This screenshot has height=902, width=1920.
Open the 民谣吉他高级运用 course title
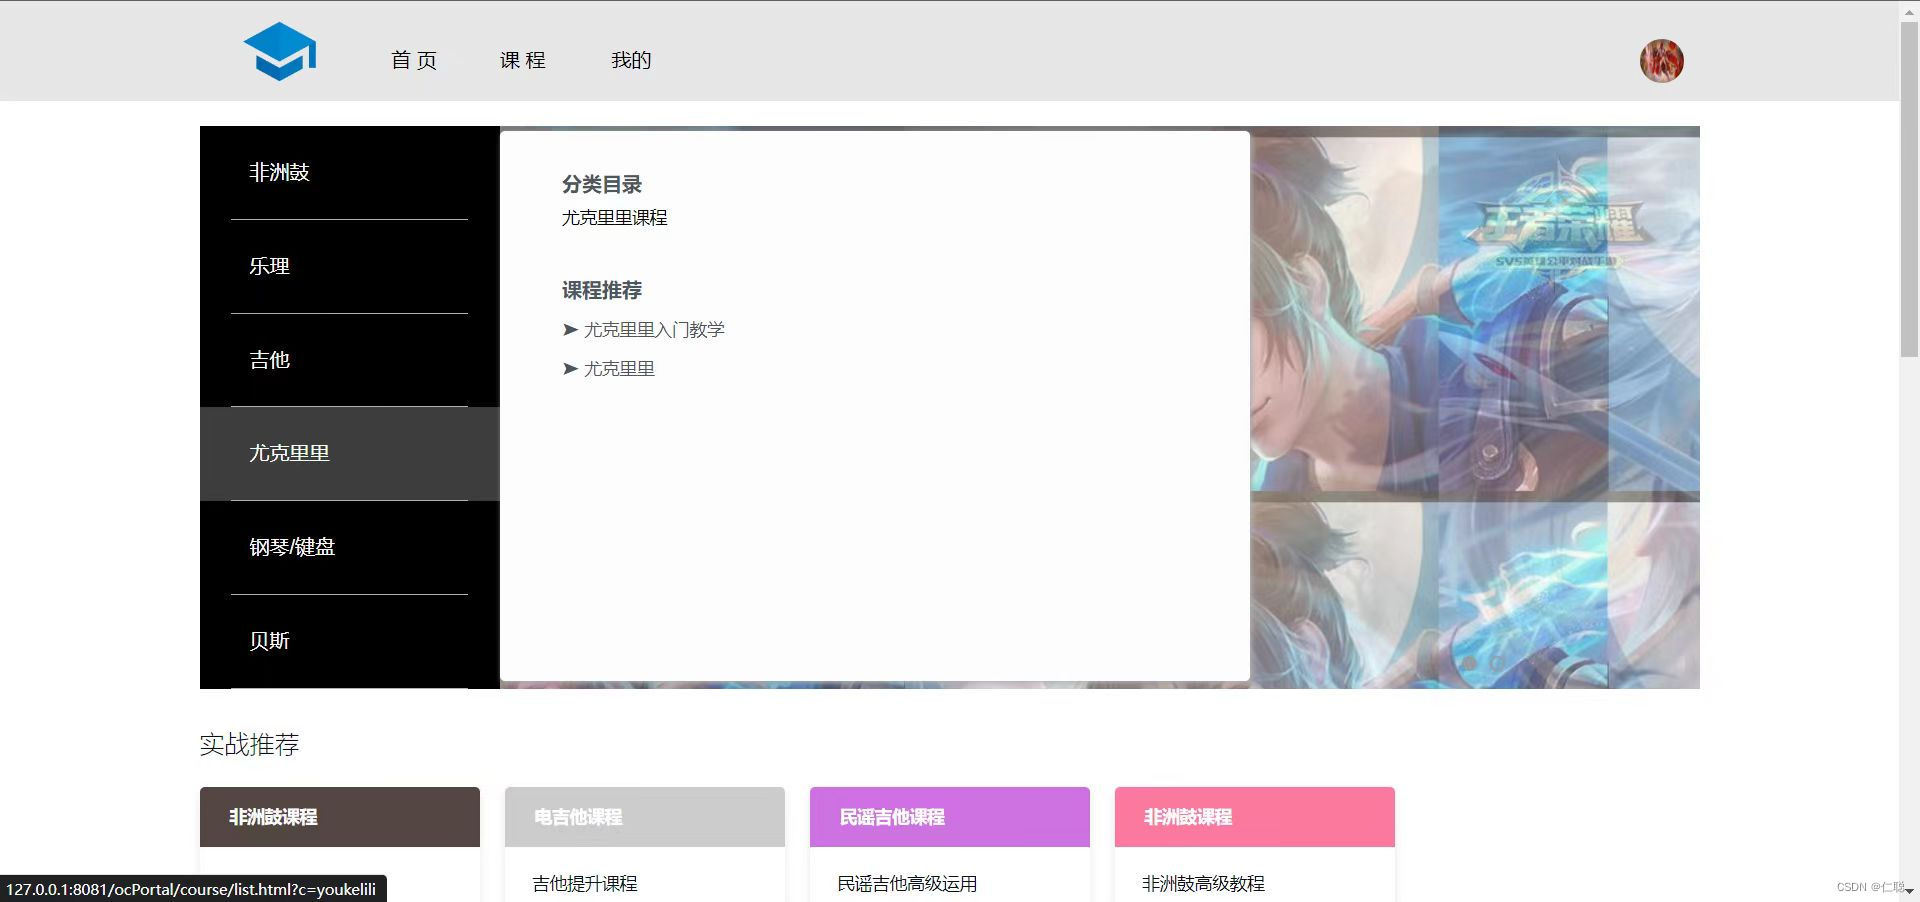click(x=907, y=884)
